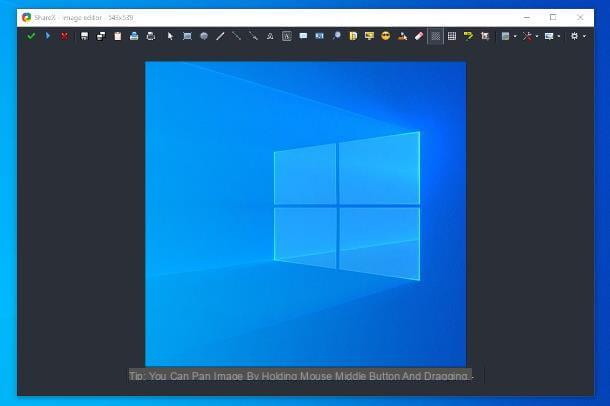Screen dimensions: 610x406
Task: Click the Windows wallpaper image on canvas
Action: point(305,214)
